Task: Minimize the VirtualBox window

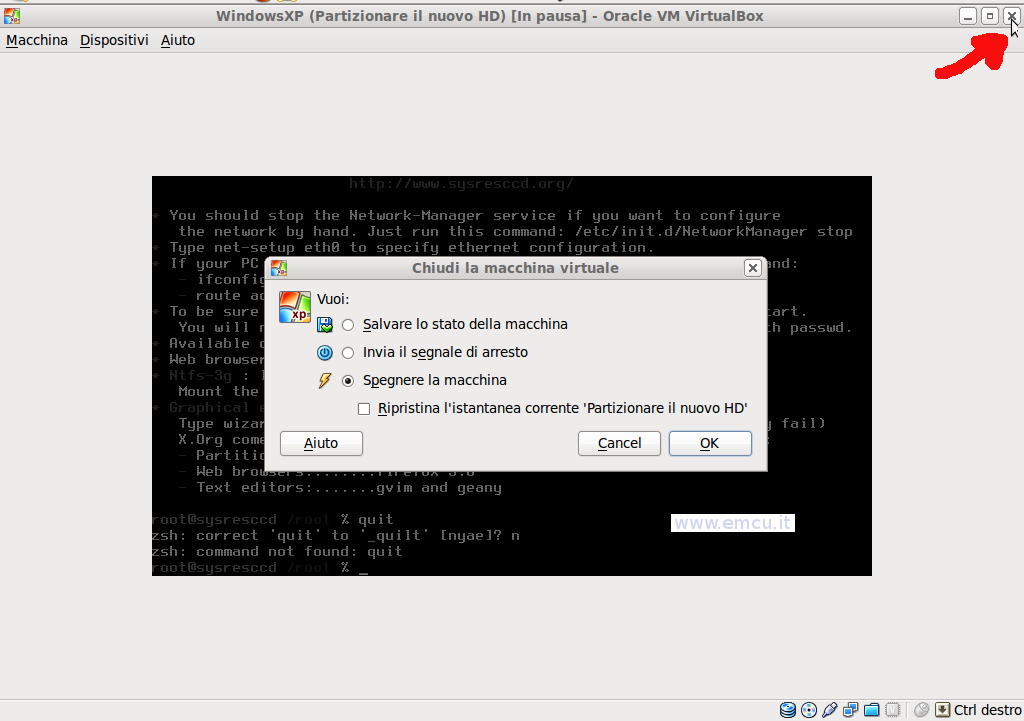Action: click(x=968, y=16)
